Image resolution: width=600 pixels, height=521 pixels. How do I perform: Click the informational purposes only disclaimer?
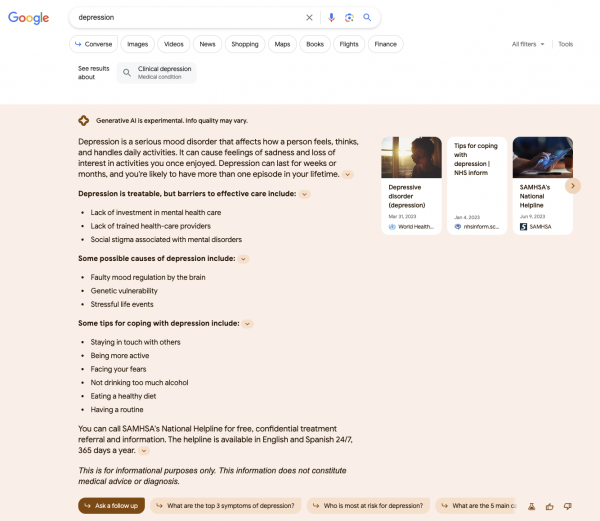tap(212, 476)
